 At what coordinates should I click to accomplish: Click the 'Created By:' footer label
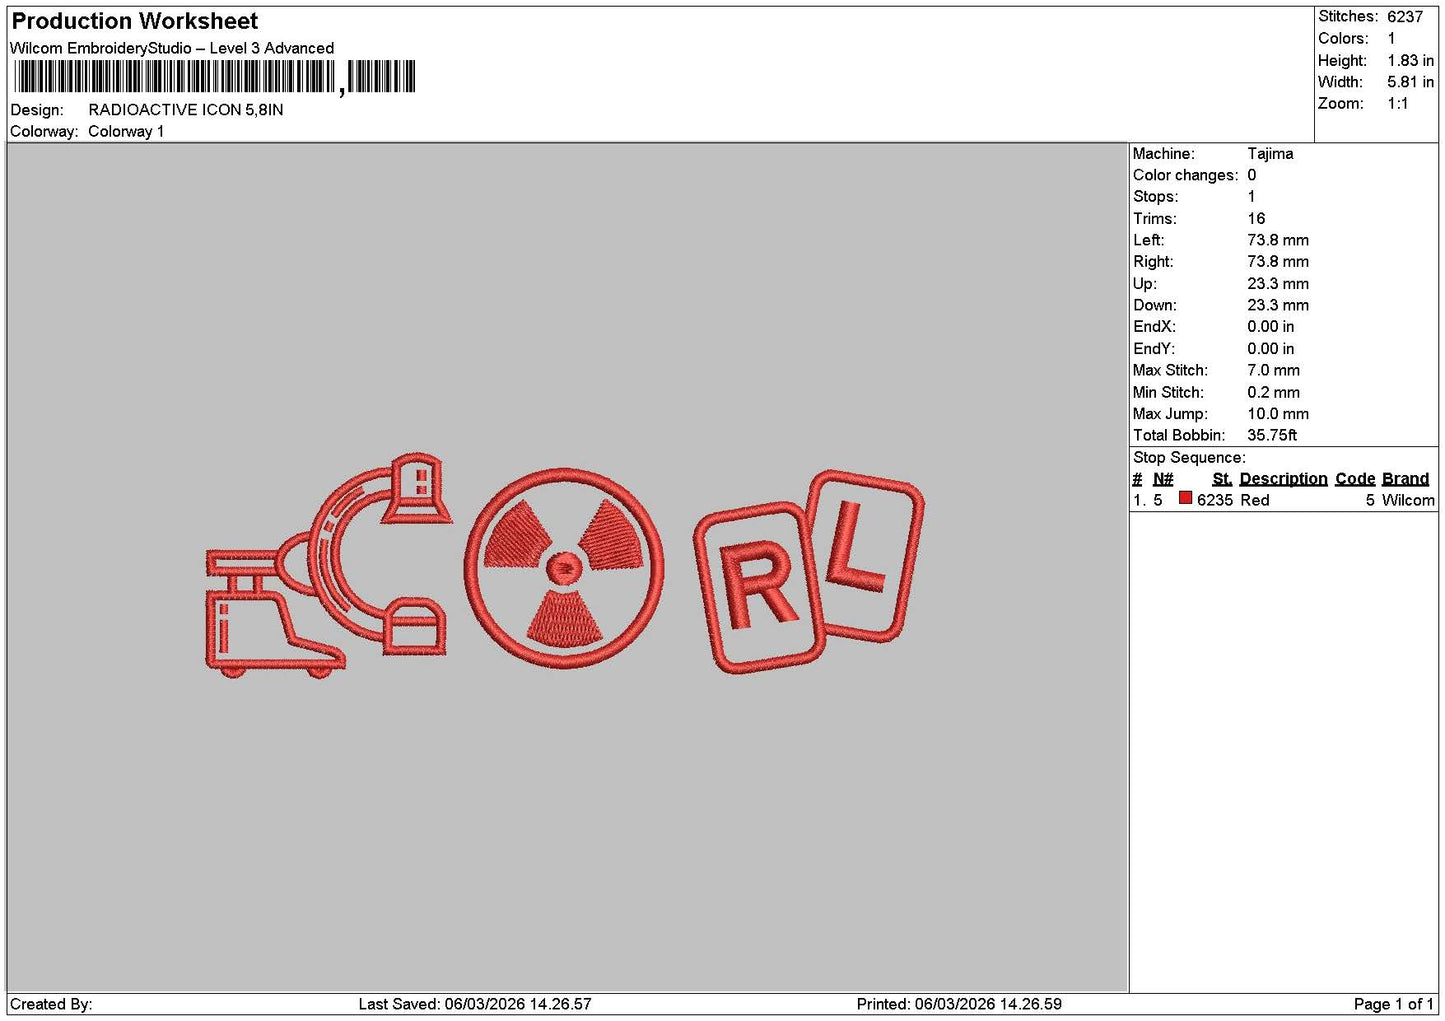[51, 1004]
